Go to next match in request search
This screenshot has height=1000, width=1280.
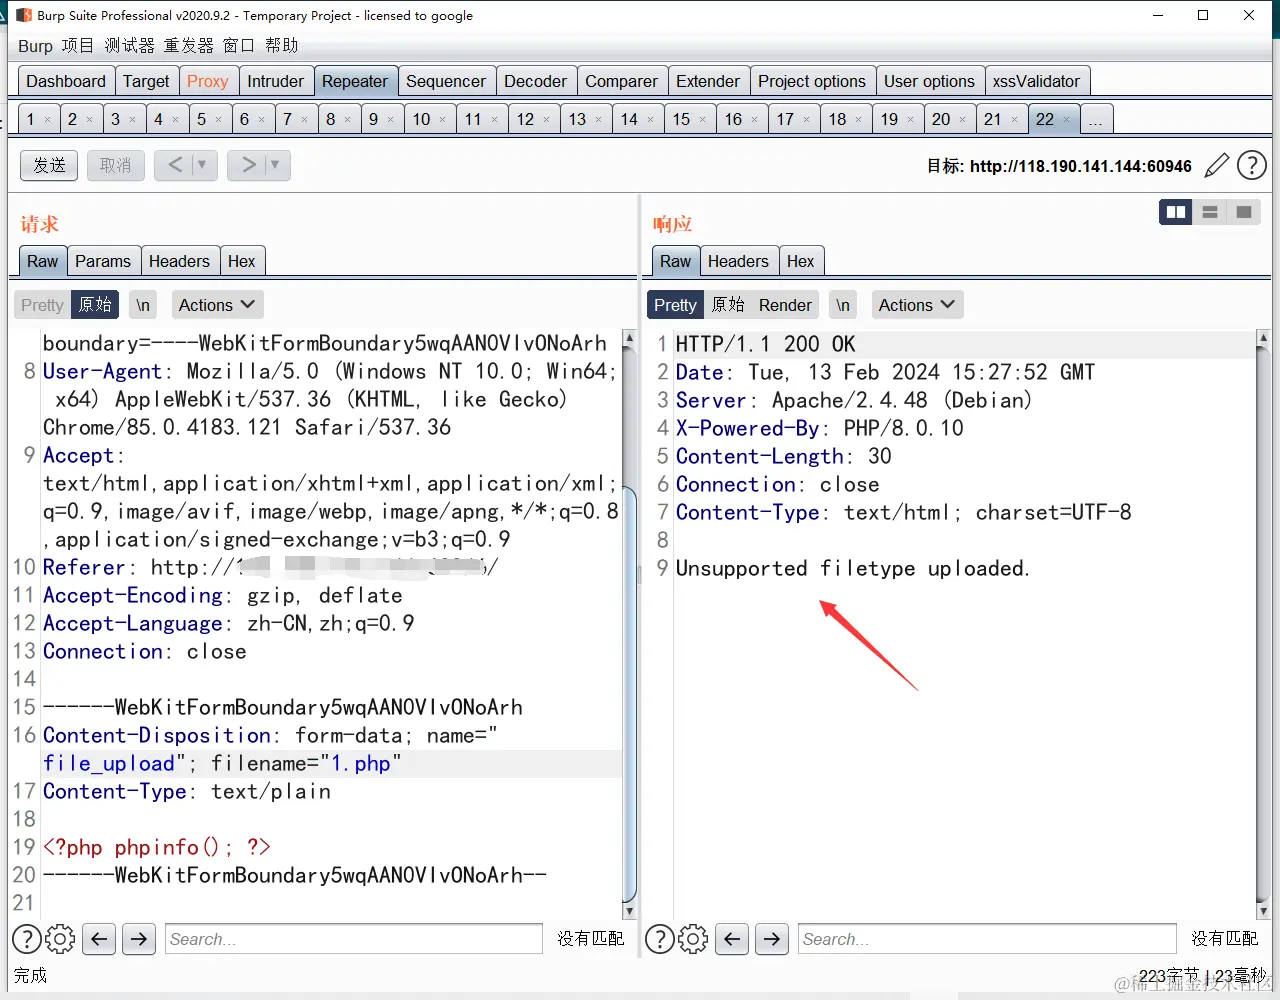pos(139,939)
